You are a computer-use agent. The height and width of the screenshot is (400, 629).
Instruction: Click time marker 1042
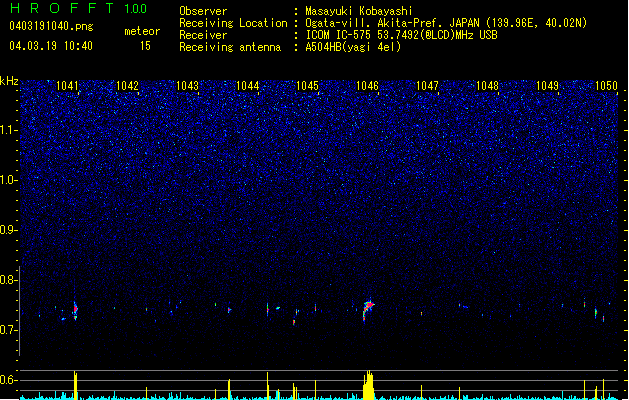click(127, 85)
